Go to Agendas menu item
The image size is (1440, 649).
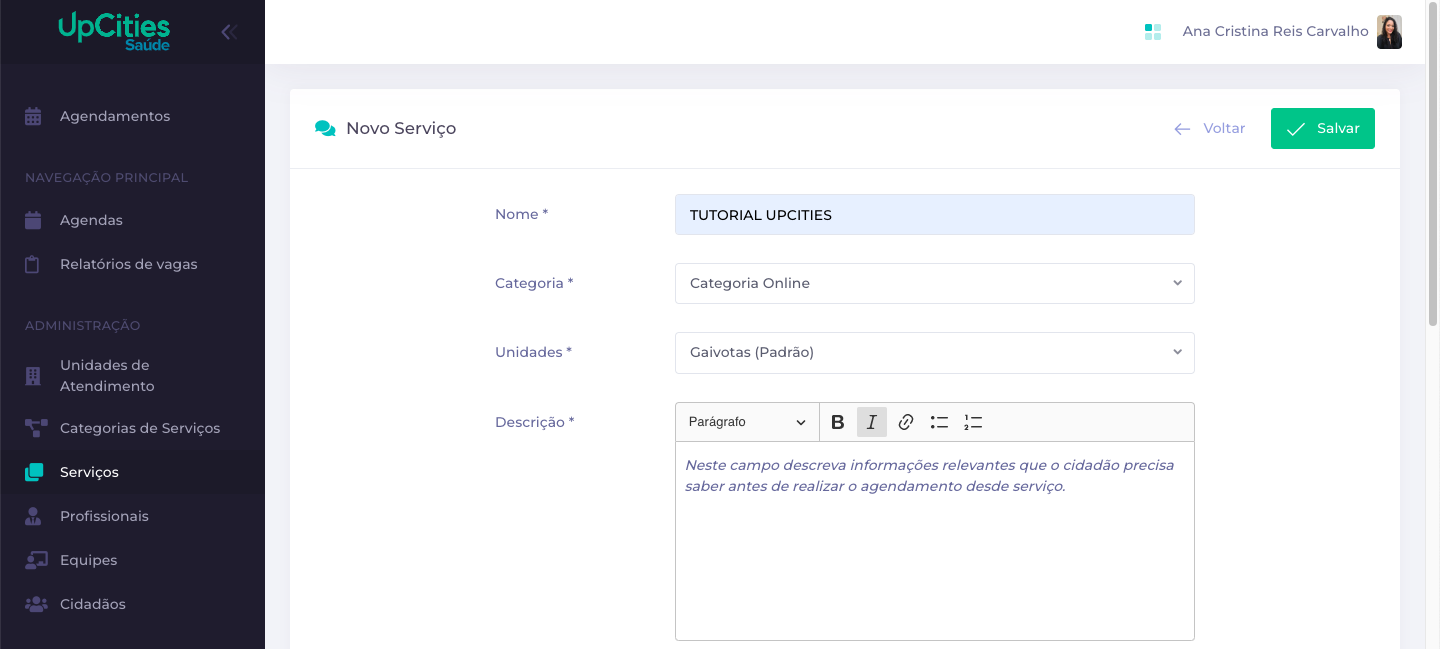coord(91,220)
